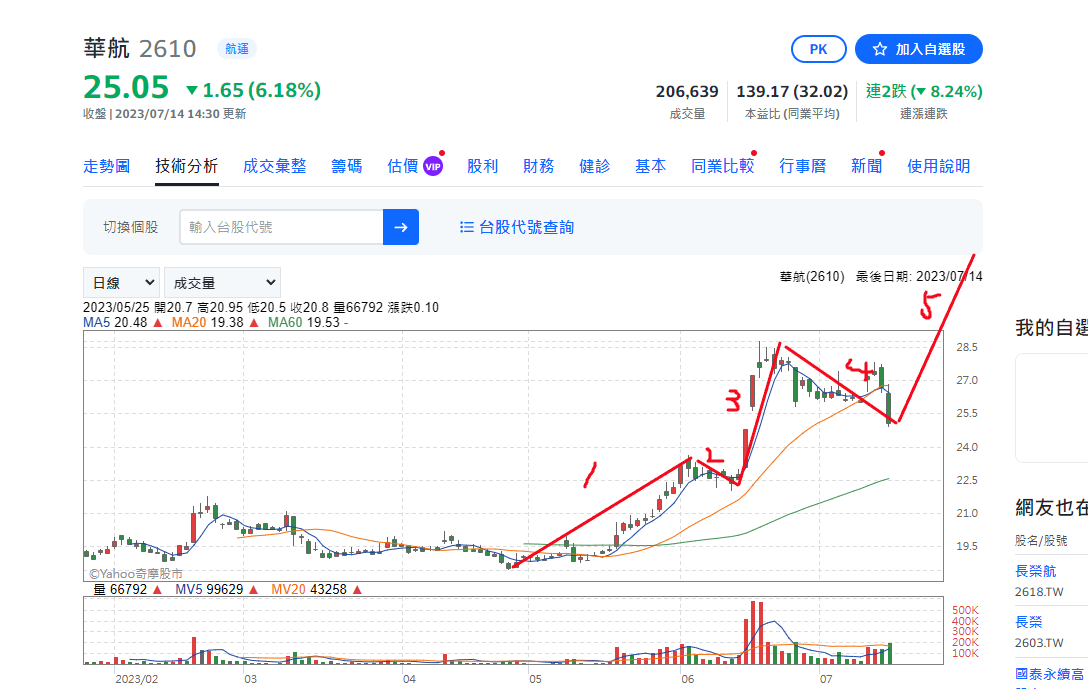Click the 139.17 (32.02) 本益比 value
The width and height of the screenshot is (1088, 689).
(x=792, y=92)
